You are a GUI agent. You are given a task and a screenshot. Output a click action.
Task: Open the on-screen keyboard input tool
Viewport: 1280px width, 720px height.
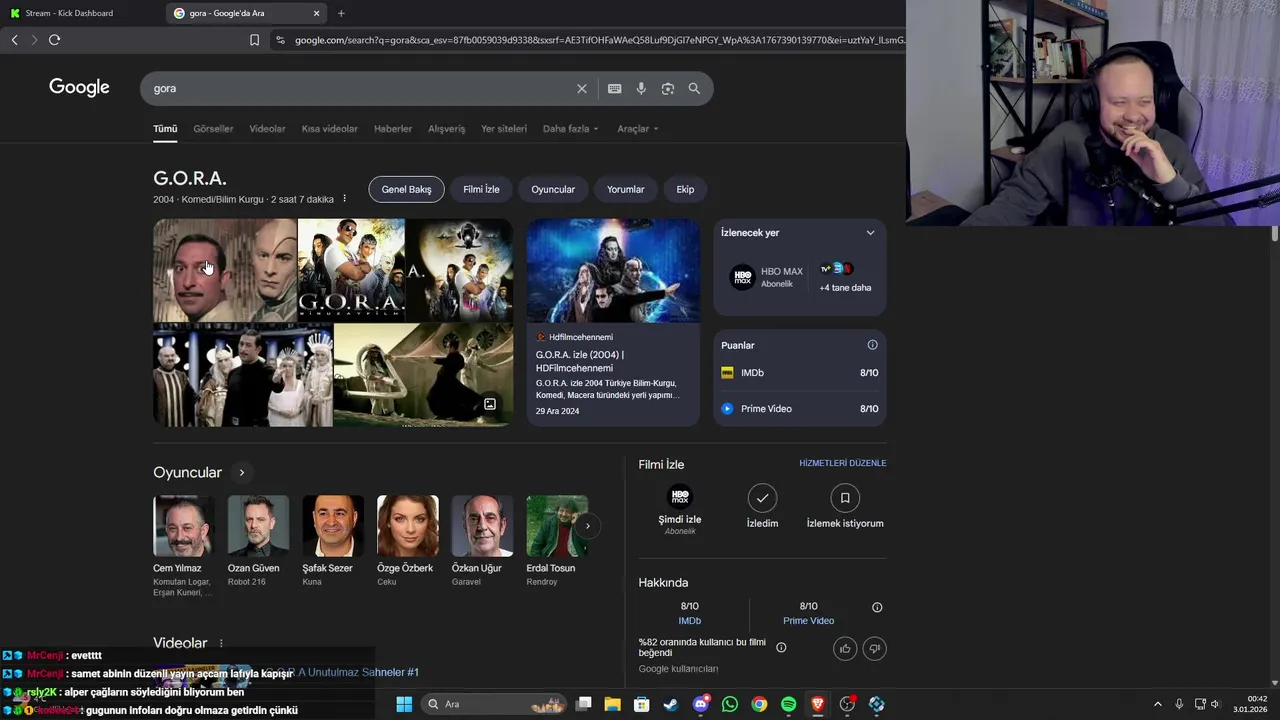pos(614,88)
